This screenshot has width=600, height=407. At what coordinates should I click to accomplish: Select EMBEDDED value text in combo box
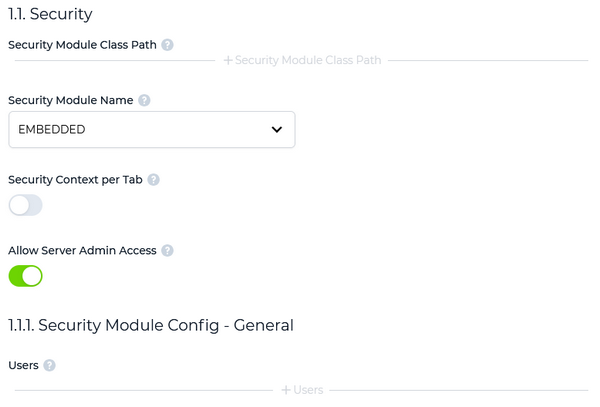tap(52, 130)
